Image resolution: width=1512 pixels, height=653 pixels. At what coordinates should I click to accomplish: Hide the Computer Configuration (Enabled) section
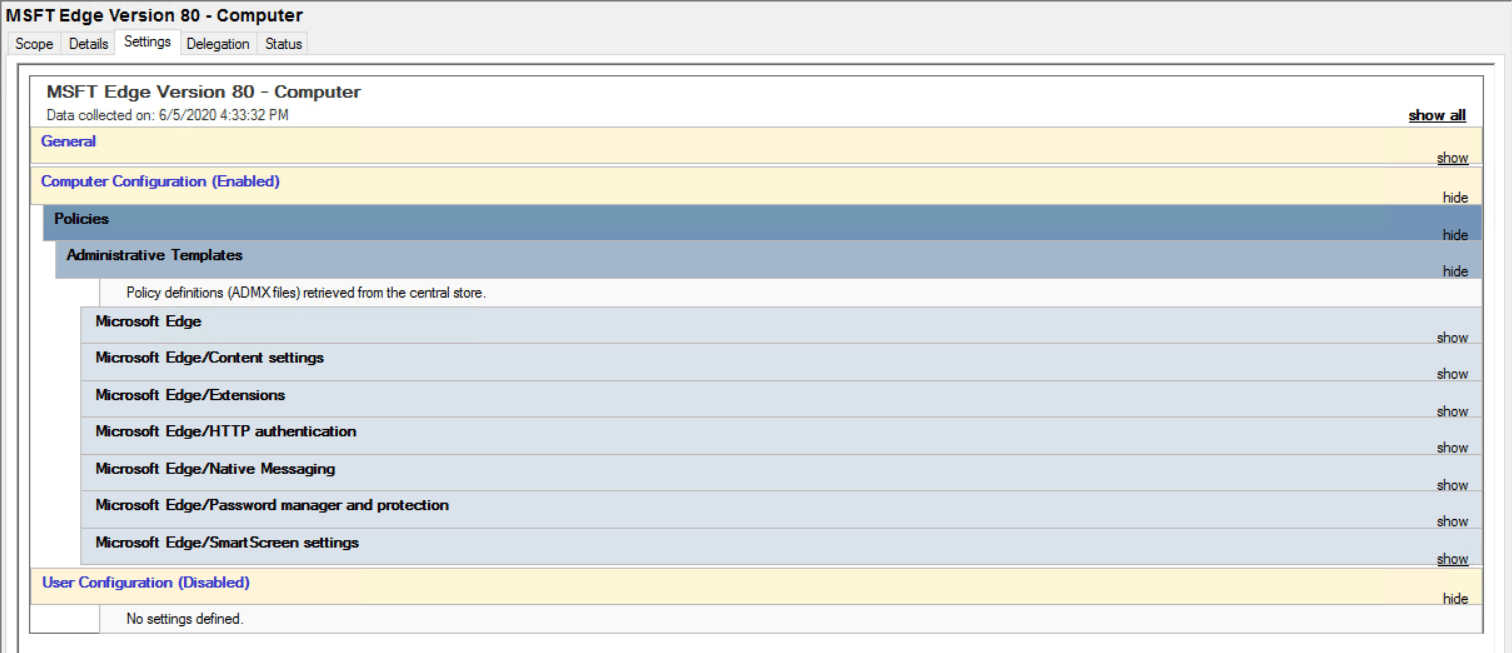(1455, 197)
